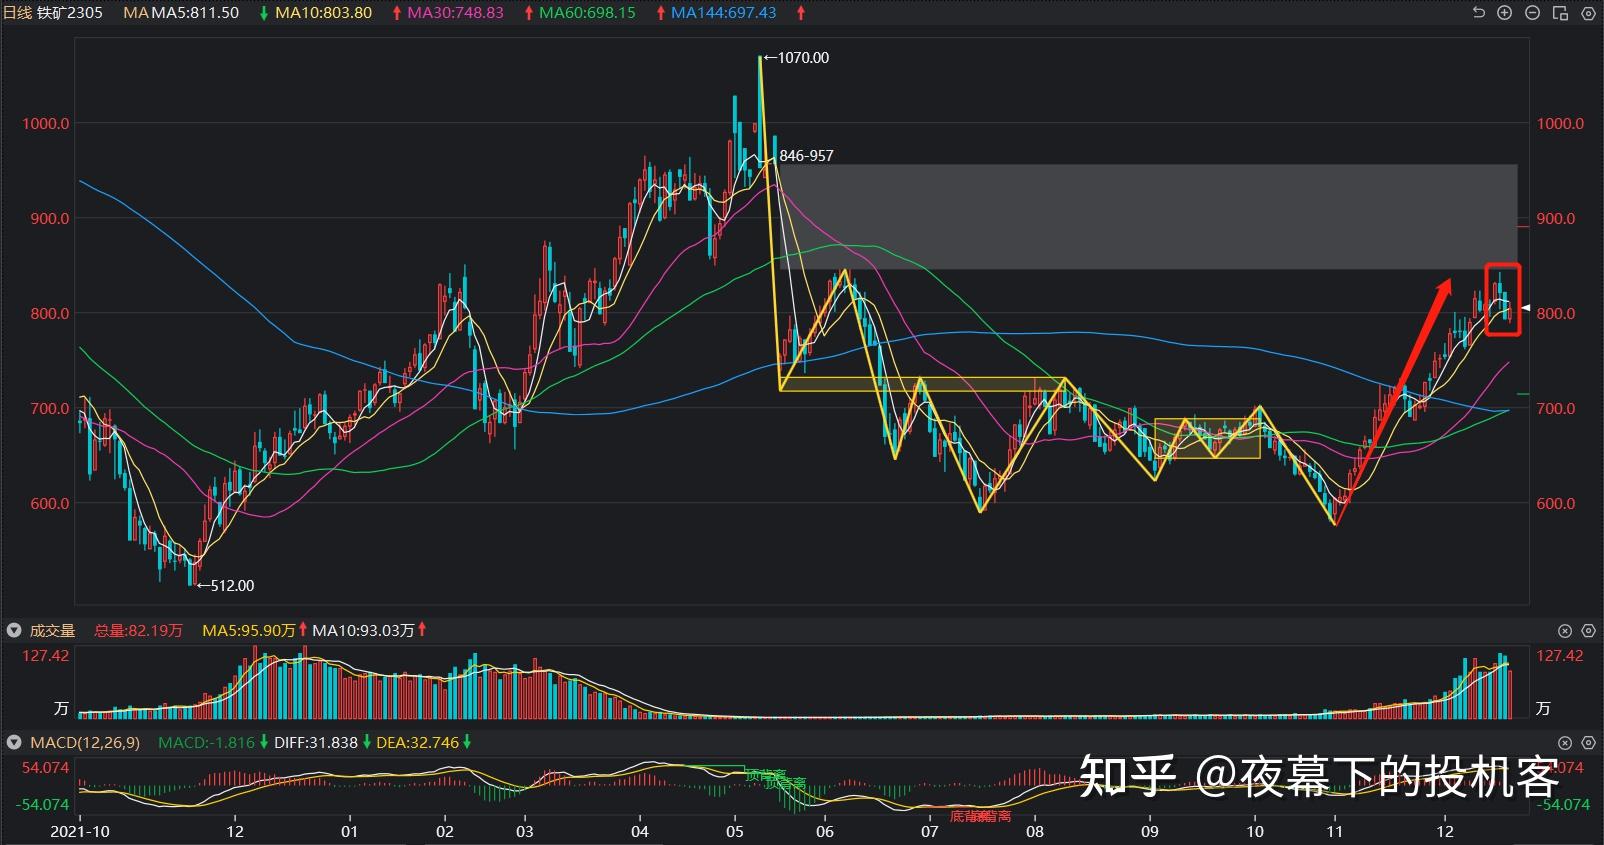Click the MACD(12,26,9) panel title
Screen dimensions: 1604x845
pyautogui.click(x=85, y=743)
